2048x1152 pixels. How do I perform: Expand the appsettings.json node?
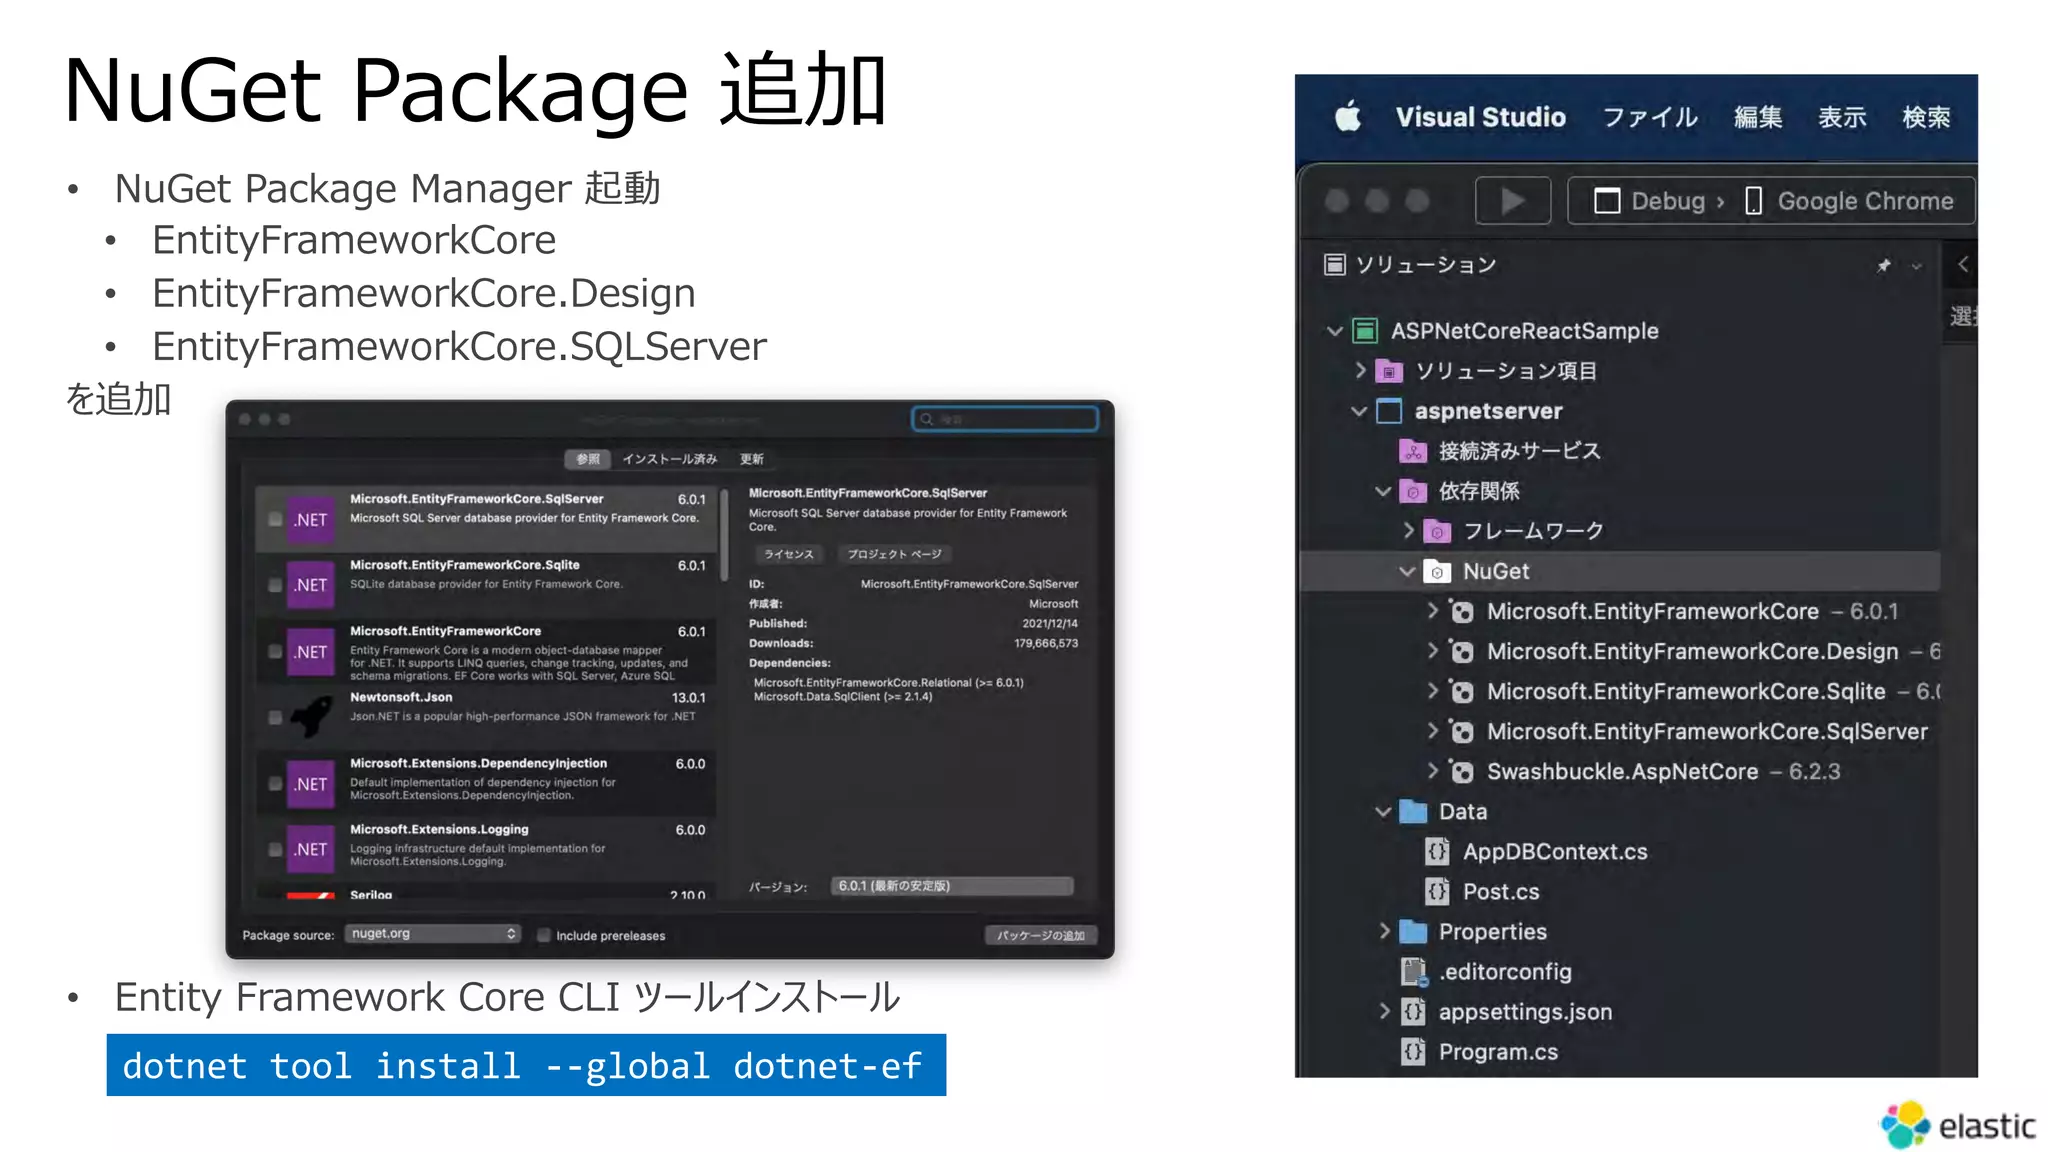[1384, 1010]
